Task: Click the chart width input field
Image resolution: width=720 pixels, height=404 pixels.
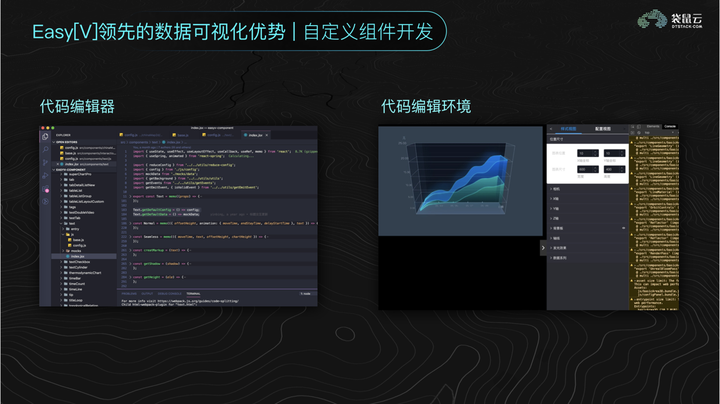Action: click(588, 169)
